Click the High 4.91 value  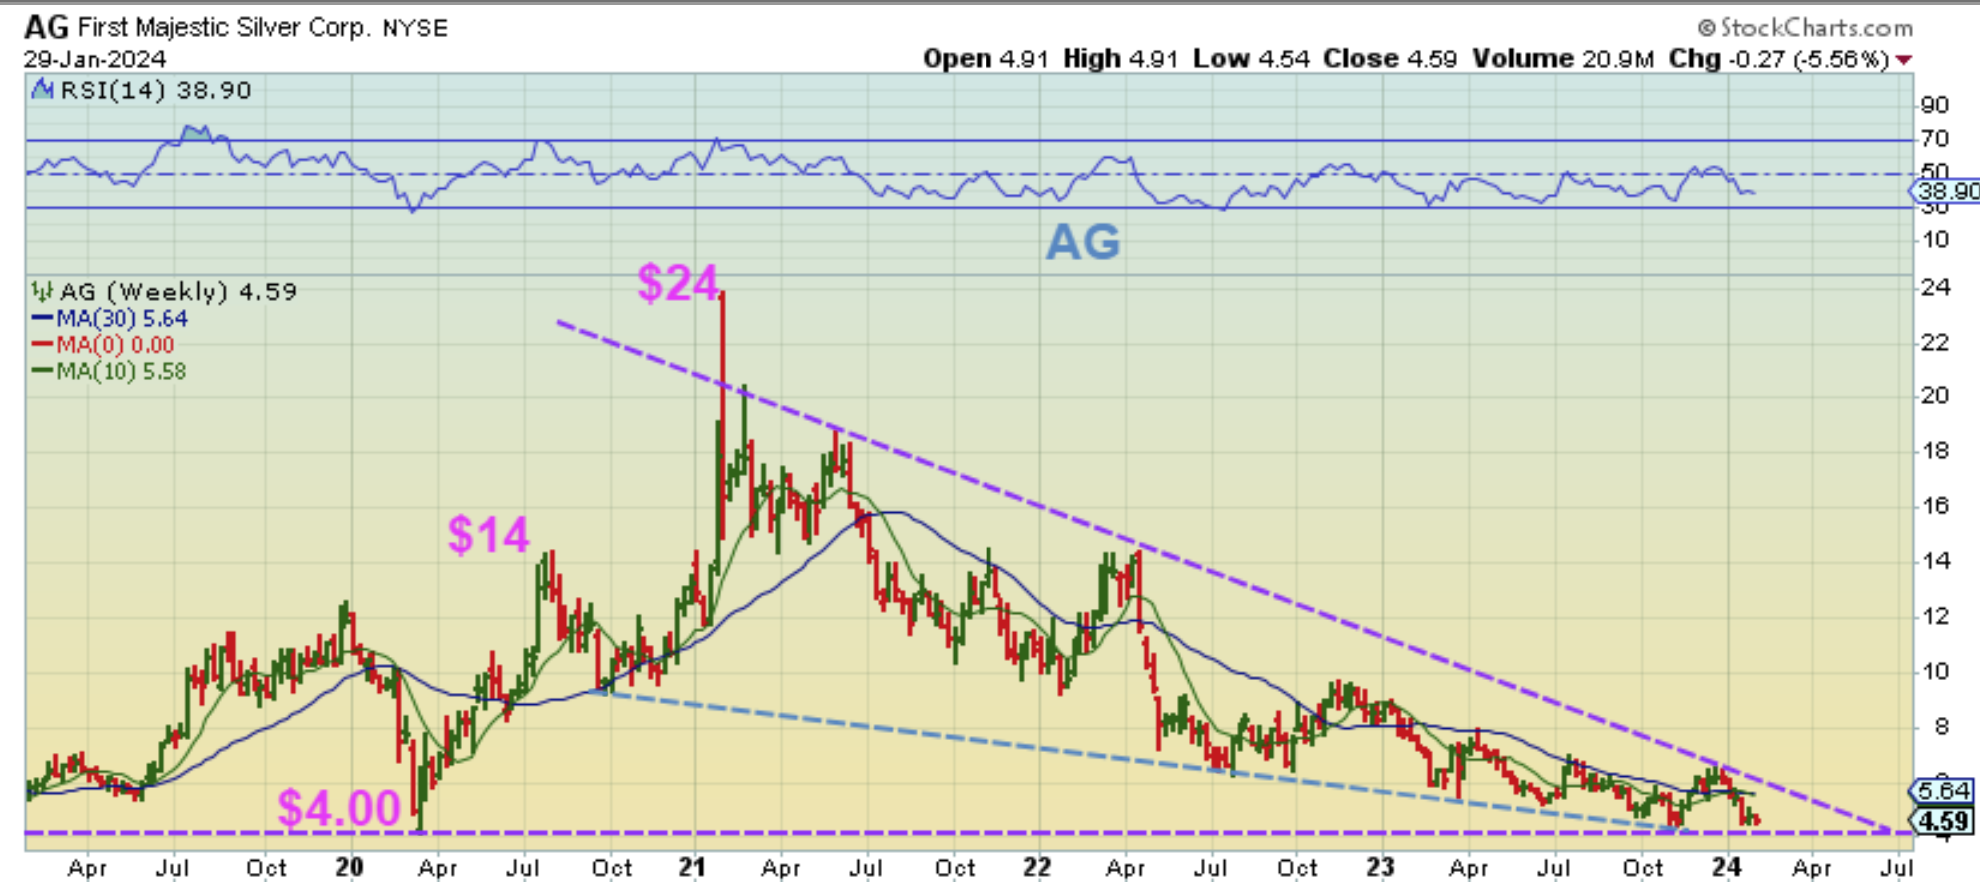[x=1121, y=59]
